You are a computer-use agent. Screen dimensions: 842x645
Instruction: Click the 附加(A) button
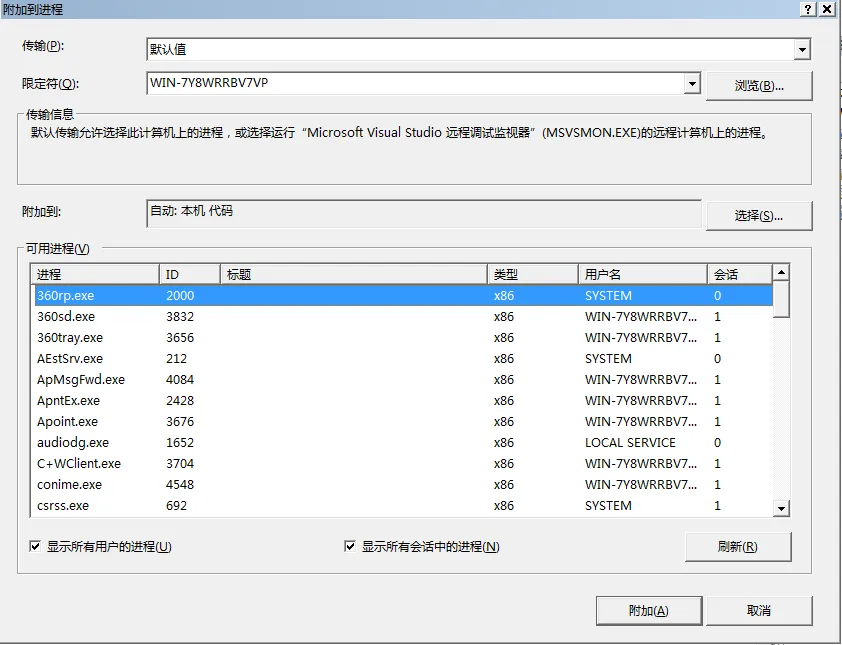pos(649,611)
